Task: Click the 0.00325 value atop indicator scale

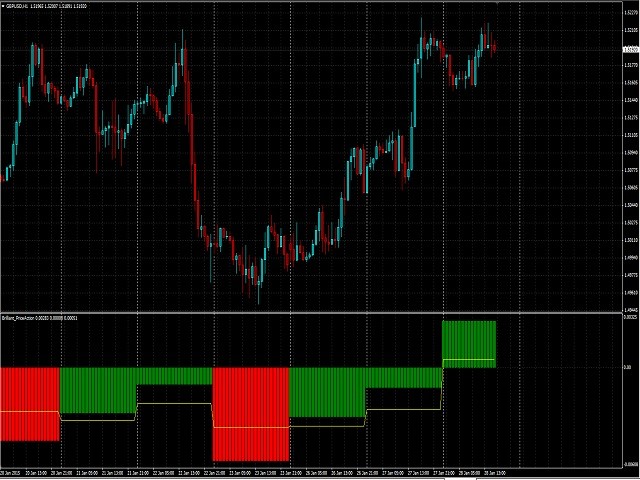Action: tap(631, 317)
